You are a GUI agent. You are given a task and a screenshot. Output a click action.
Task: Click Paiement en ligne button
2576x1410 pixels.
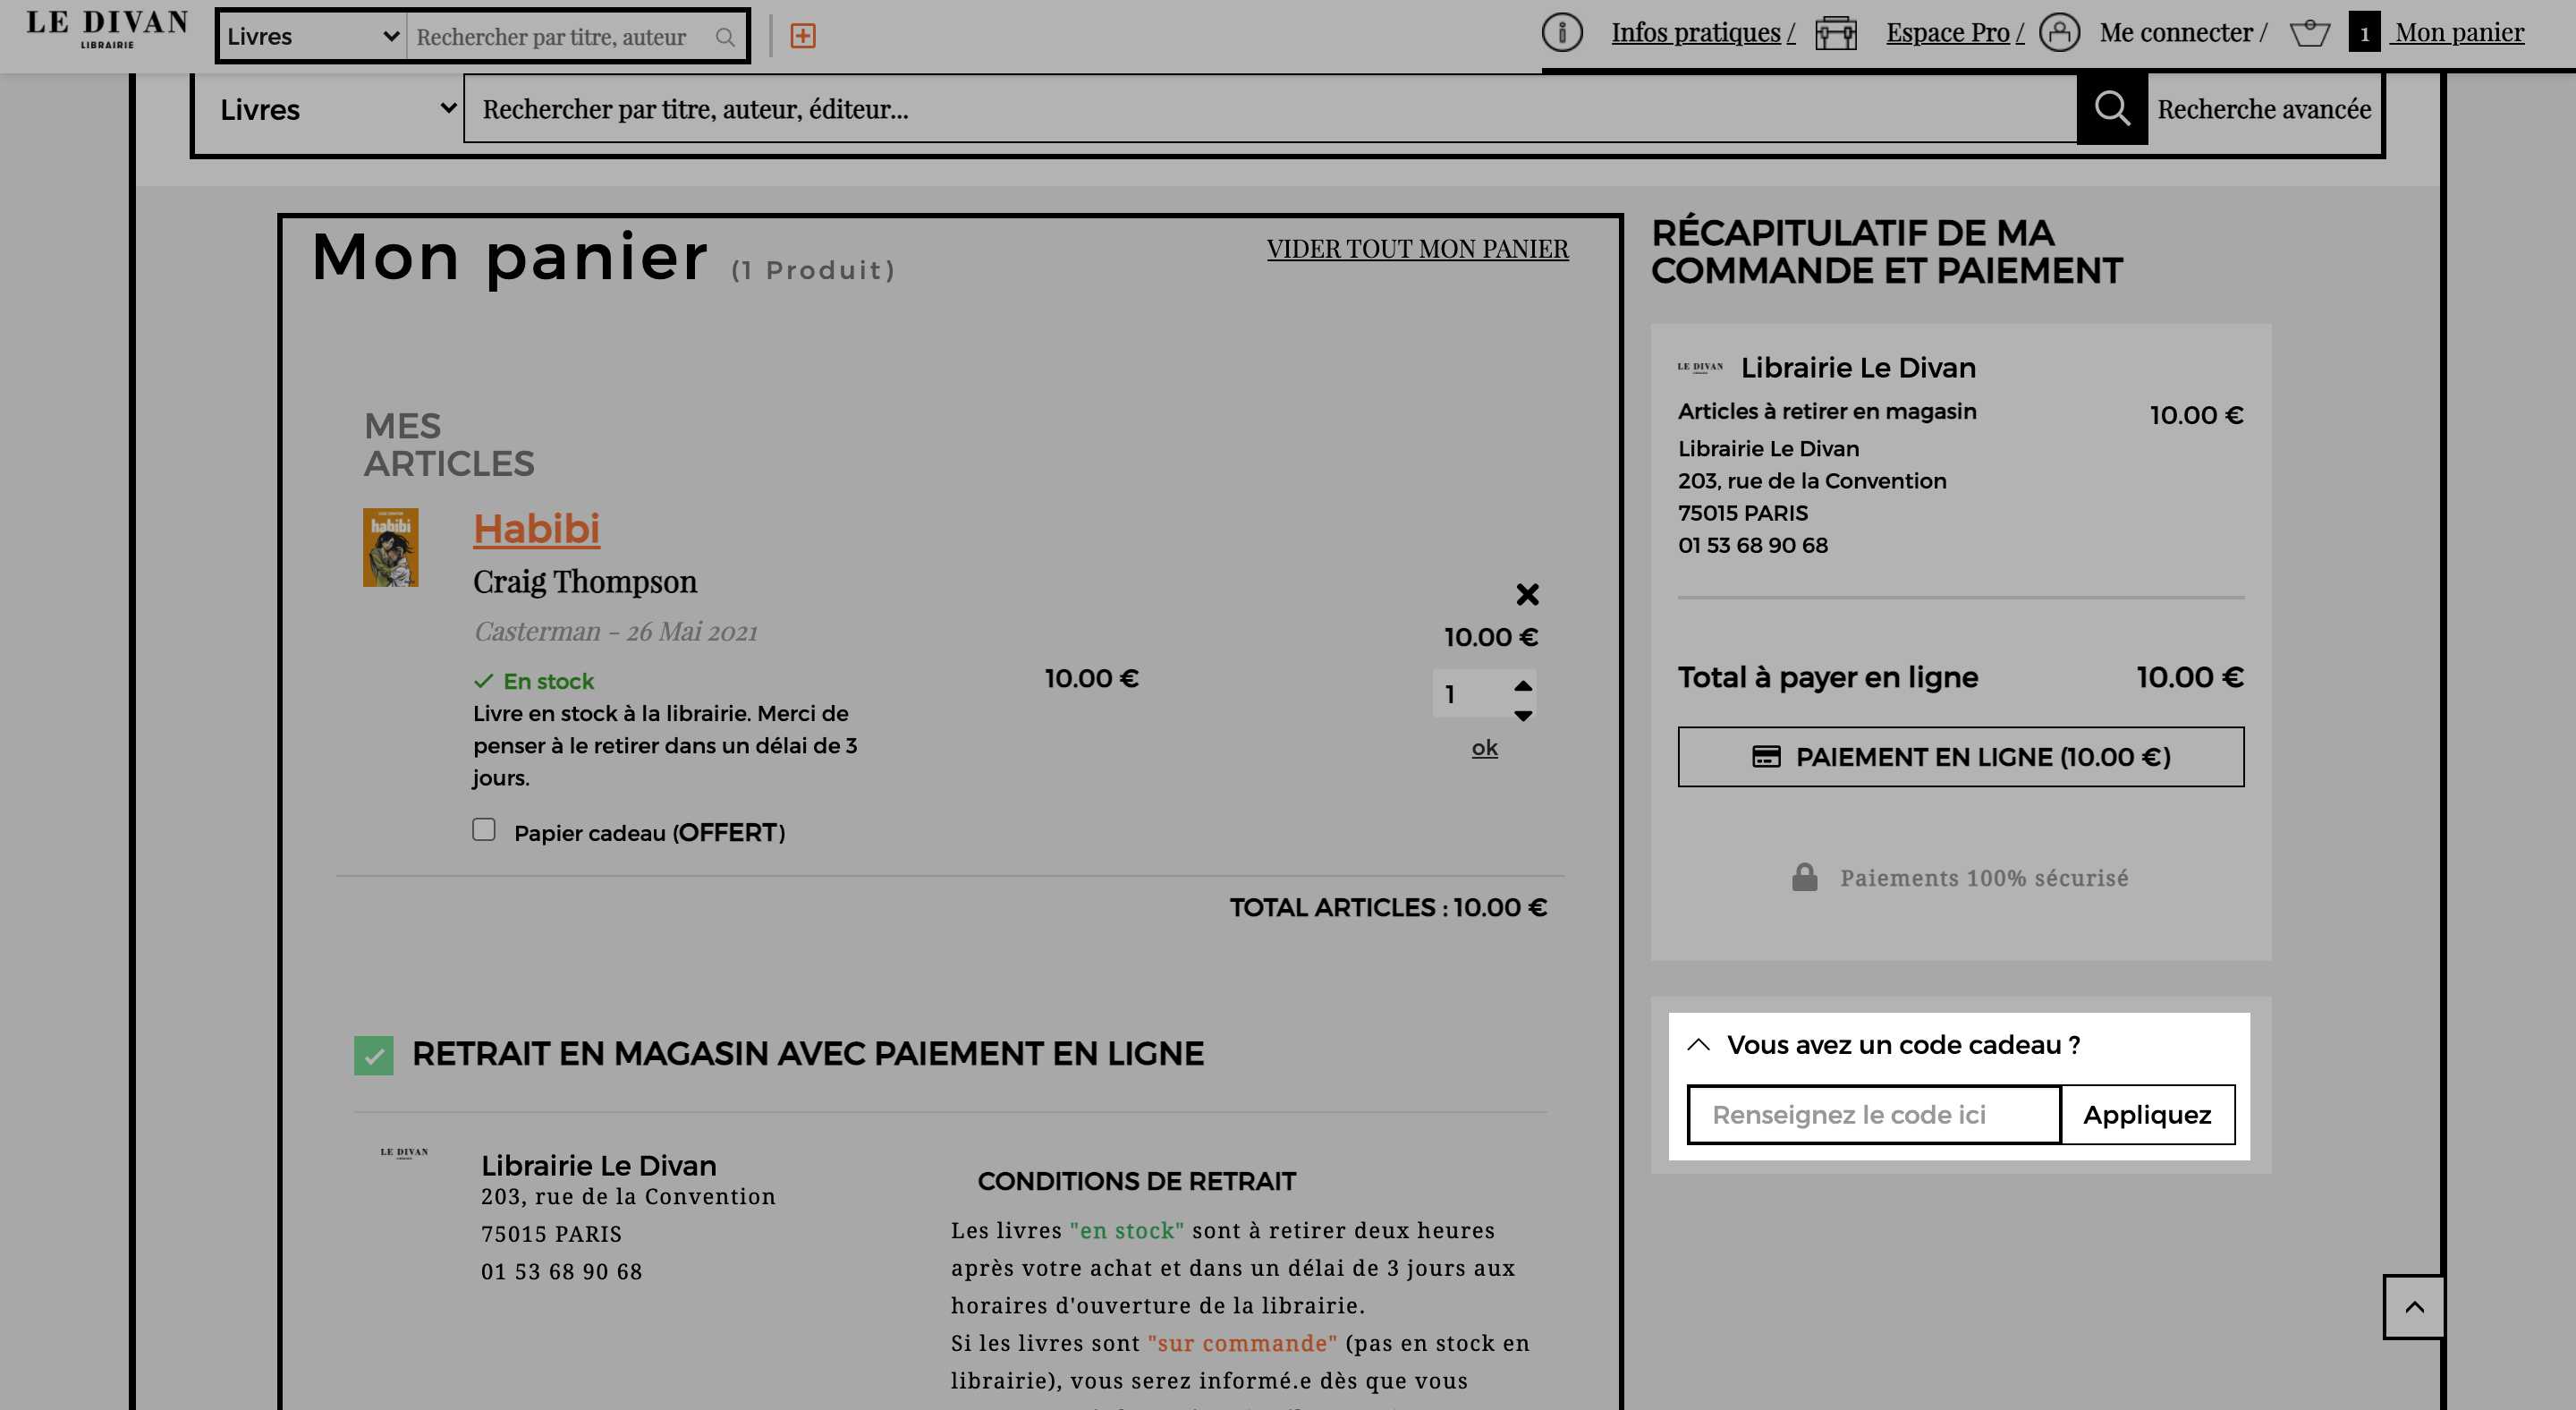tap(1960, 757)
